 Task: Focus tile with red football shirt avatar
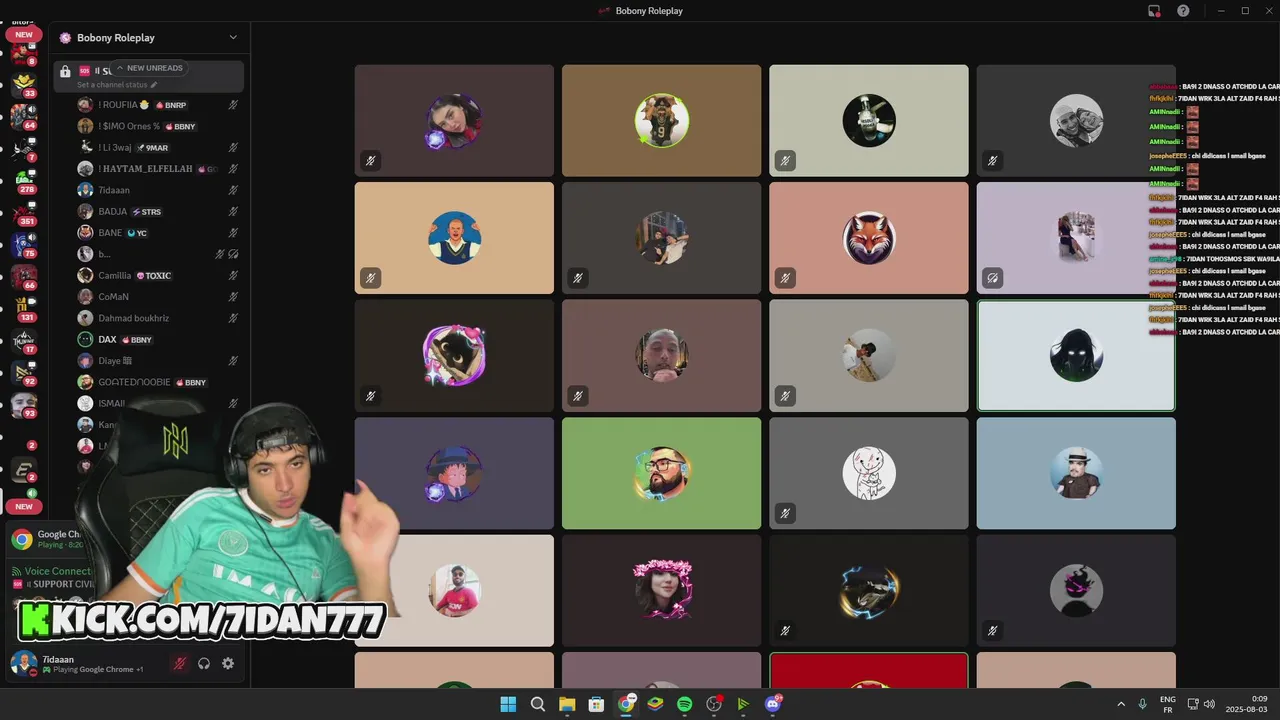pos(454,590)
